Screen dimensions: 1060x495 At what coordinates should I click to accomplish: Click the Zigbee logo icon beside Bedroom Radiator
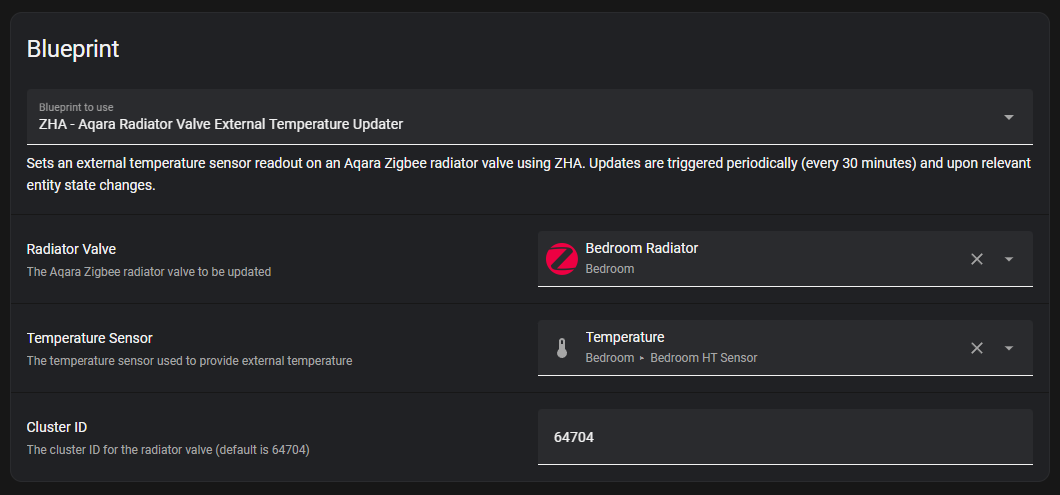click(562, 259)
